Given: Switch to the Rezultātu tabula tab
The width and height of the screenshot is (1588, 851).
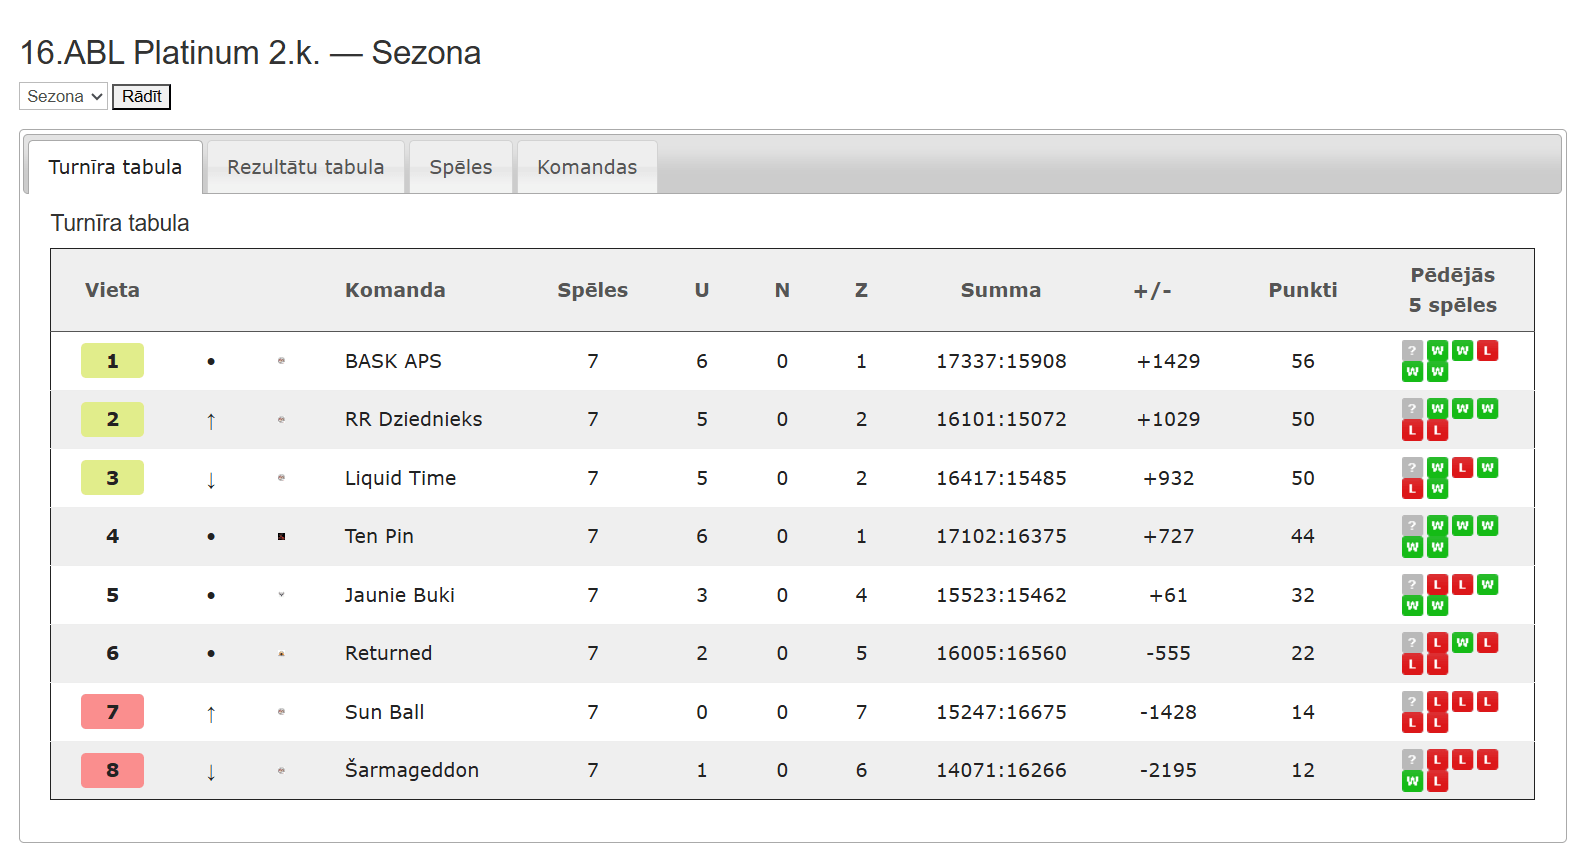Looking at the screenshot, I should tap(305, 167).
